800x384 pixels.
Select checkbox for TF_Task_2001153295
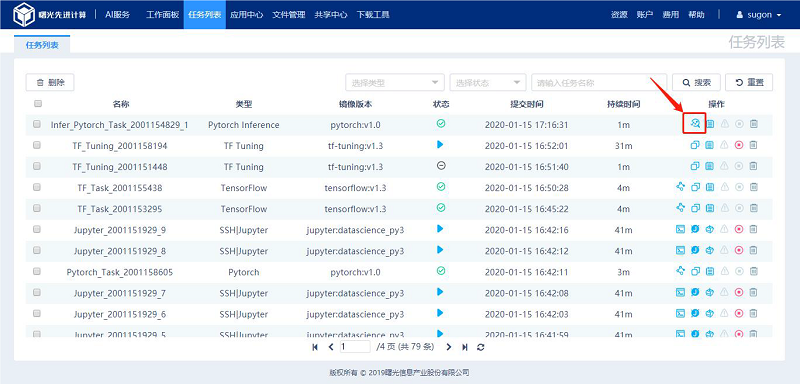click(x=37, y=208)
